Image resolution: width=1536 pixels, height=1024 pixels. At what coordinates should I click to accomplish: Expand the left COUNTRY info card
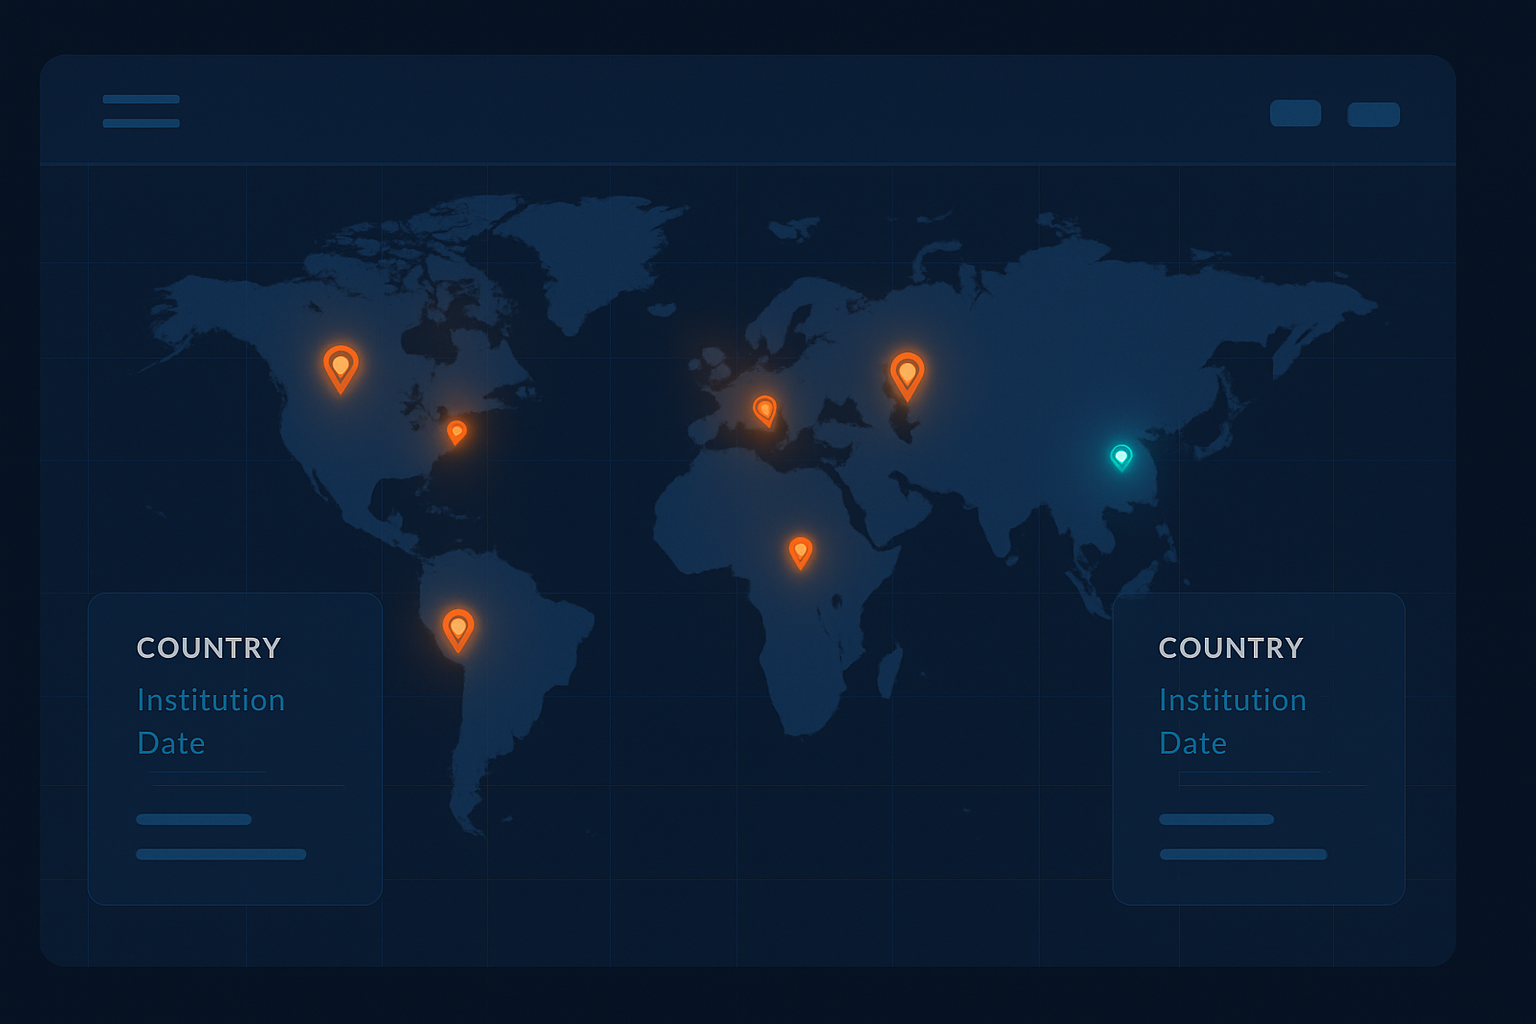234,748
